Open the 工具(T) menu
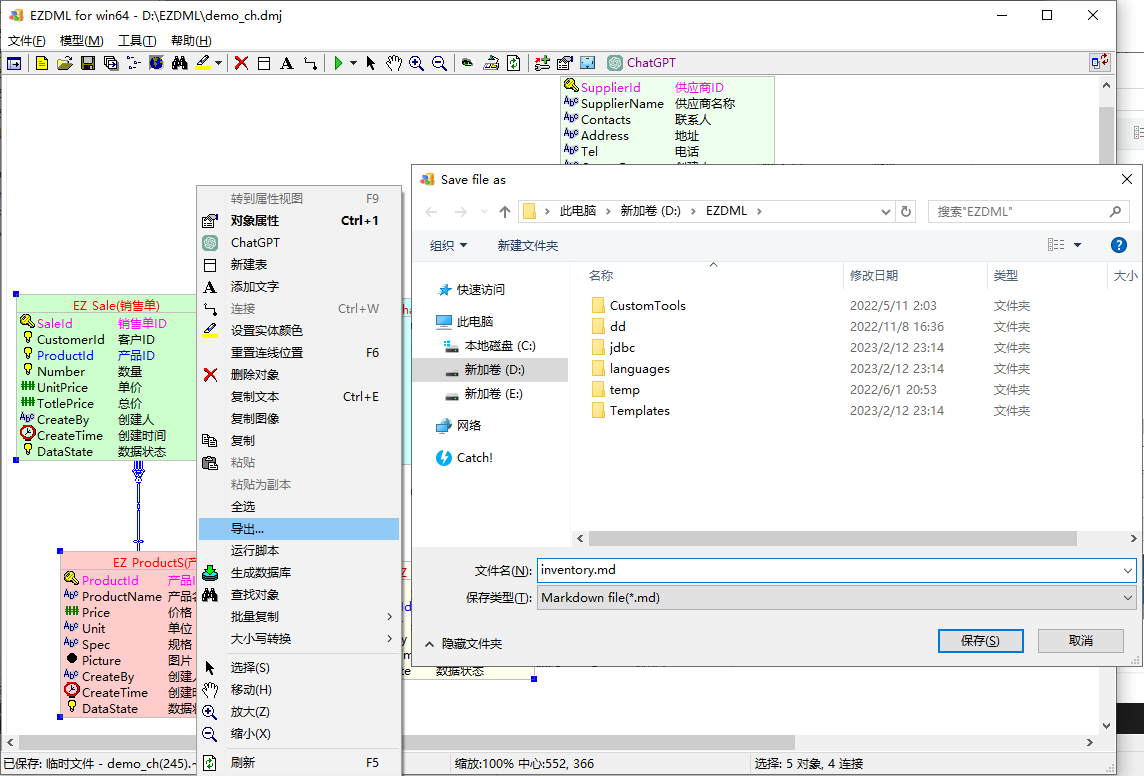1144x776 pixels. point(137,41)
